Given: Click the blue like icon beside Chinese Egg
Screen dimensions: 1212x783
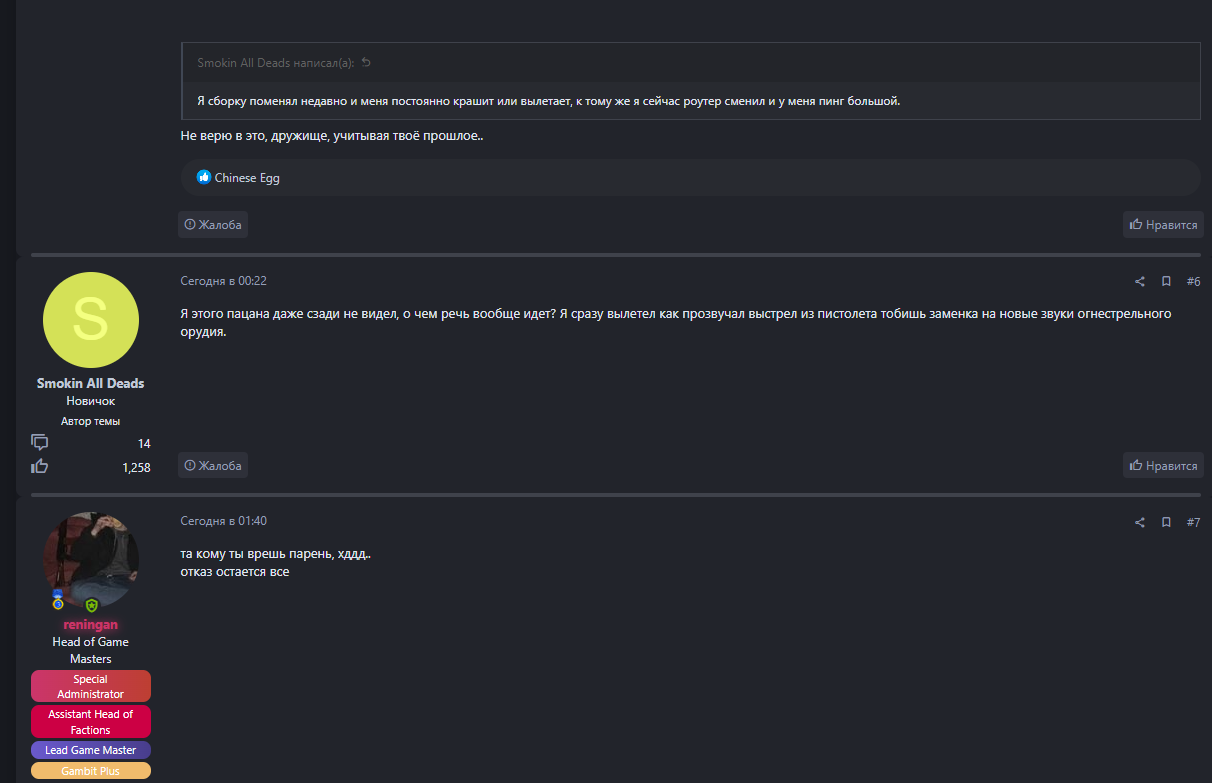Looking at the screenshot, I should point(204,178).
